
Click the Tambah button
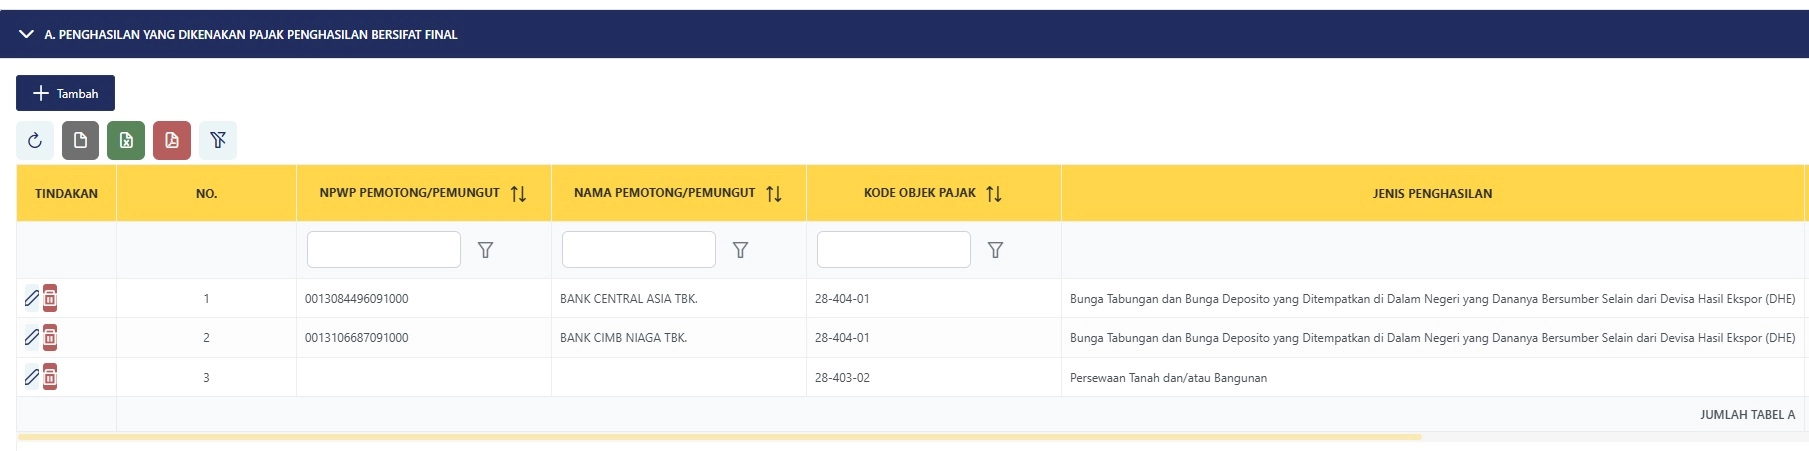pyautogui.click(x=65, y=93)
